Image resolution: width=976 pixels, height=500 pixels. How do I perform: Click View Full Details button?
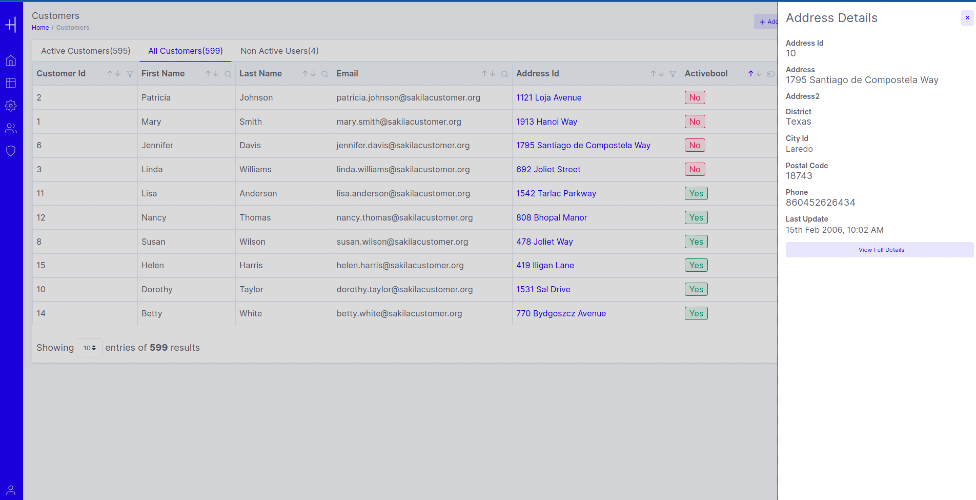(880, 250)
